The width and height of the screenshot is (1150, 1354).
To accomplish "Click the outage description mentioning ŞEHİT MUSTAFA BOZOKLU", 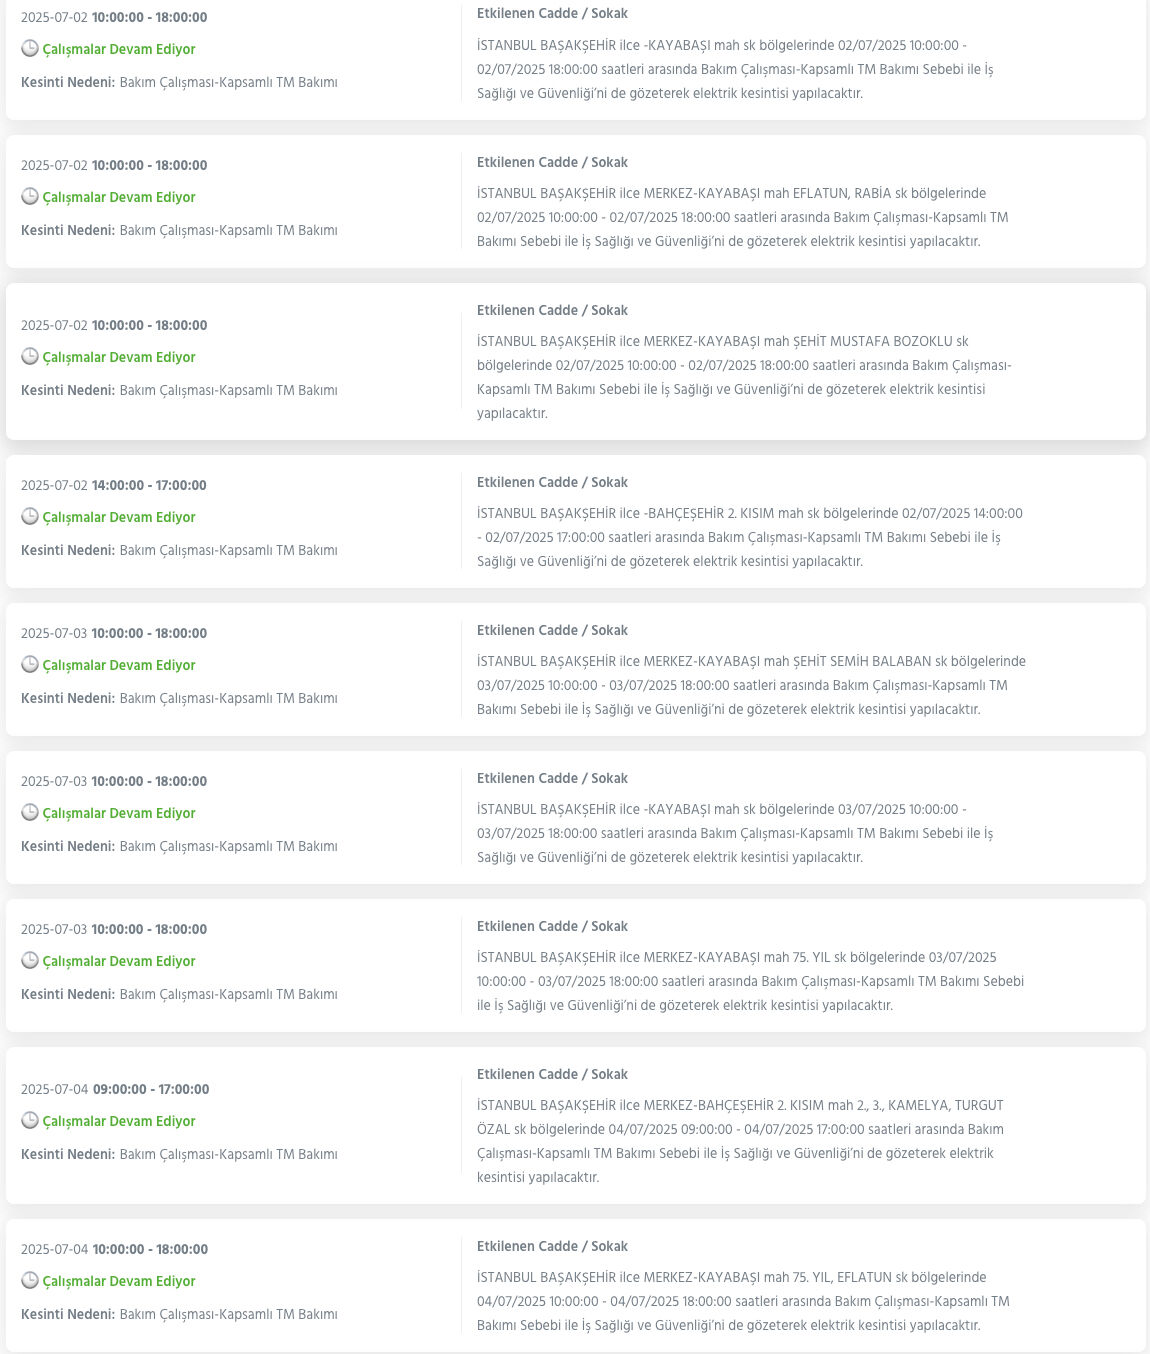I will (744, 377).
